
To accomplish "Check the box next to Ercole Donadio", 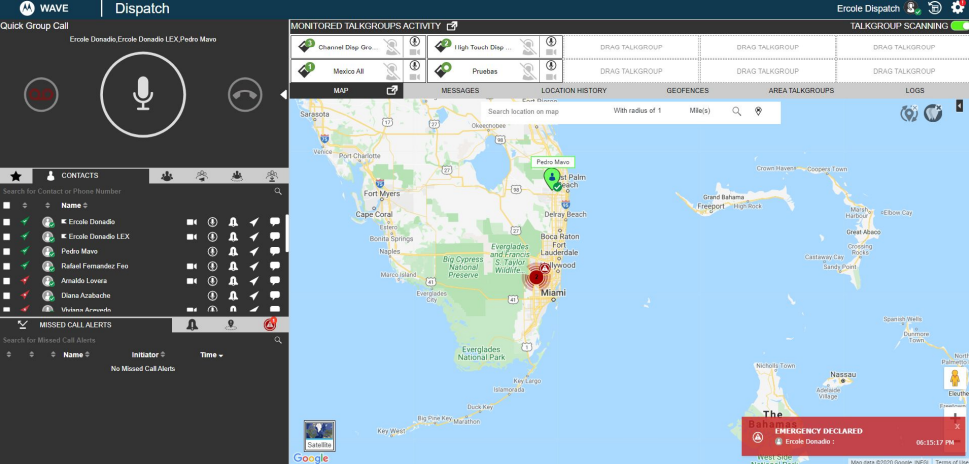I will (x=6, y=221).
